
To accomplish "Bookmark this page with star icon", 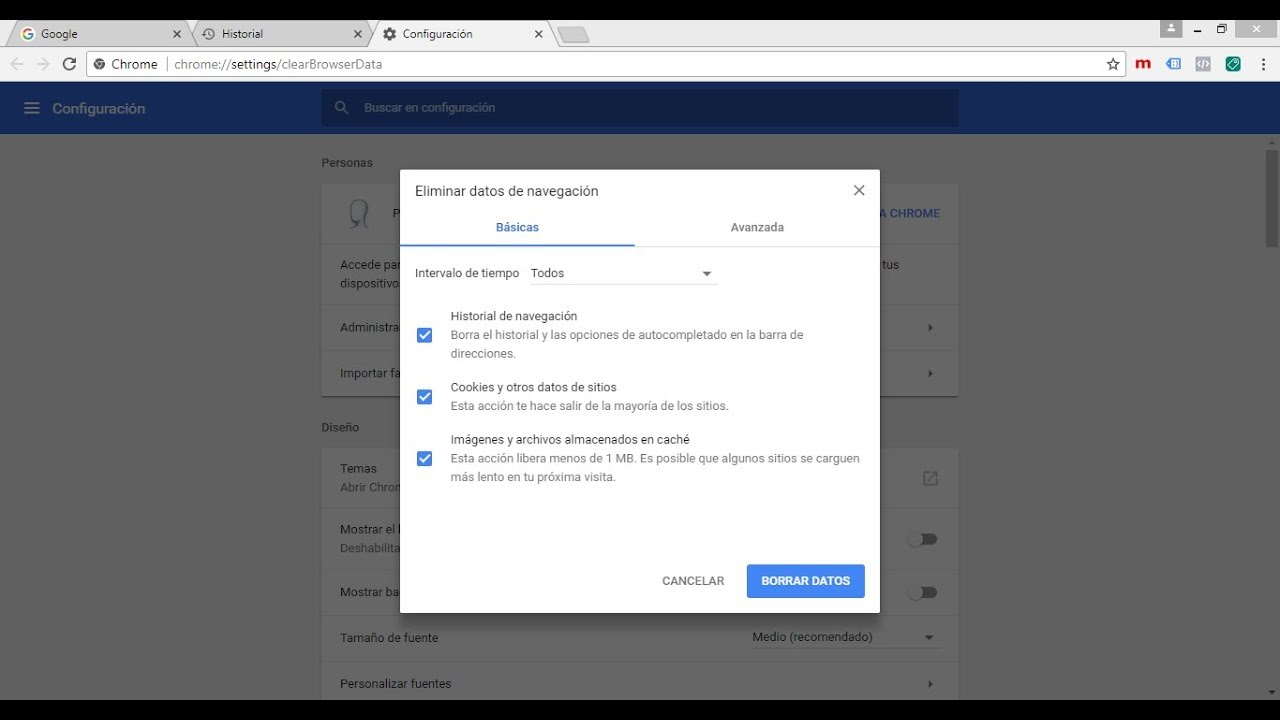I will click(1113, 64).
